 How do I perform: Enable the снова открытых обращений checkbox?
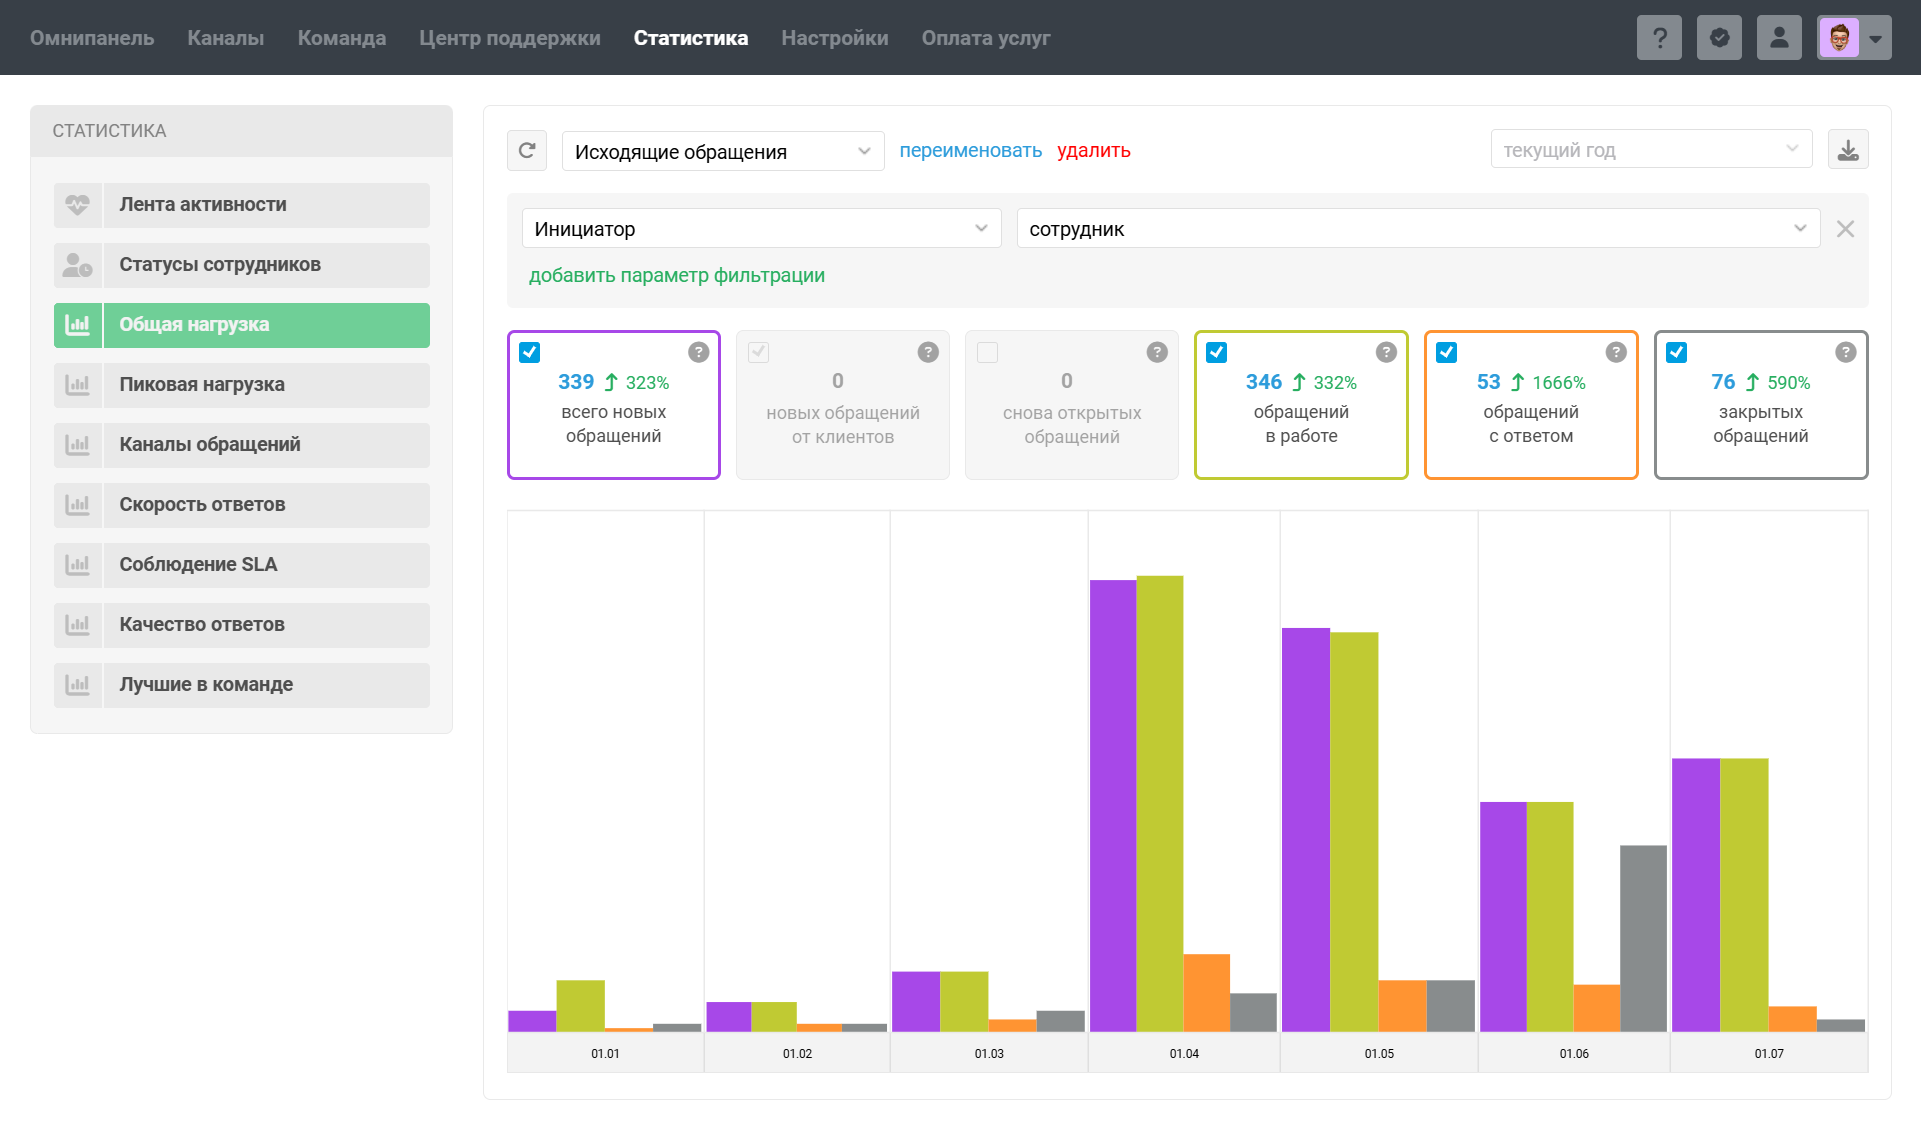tap(988, 352)
